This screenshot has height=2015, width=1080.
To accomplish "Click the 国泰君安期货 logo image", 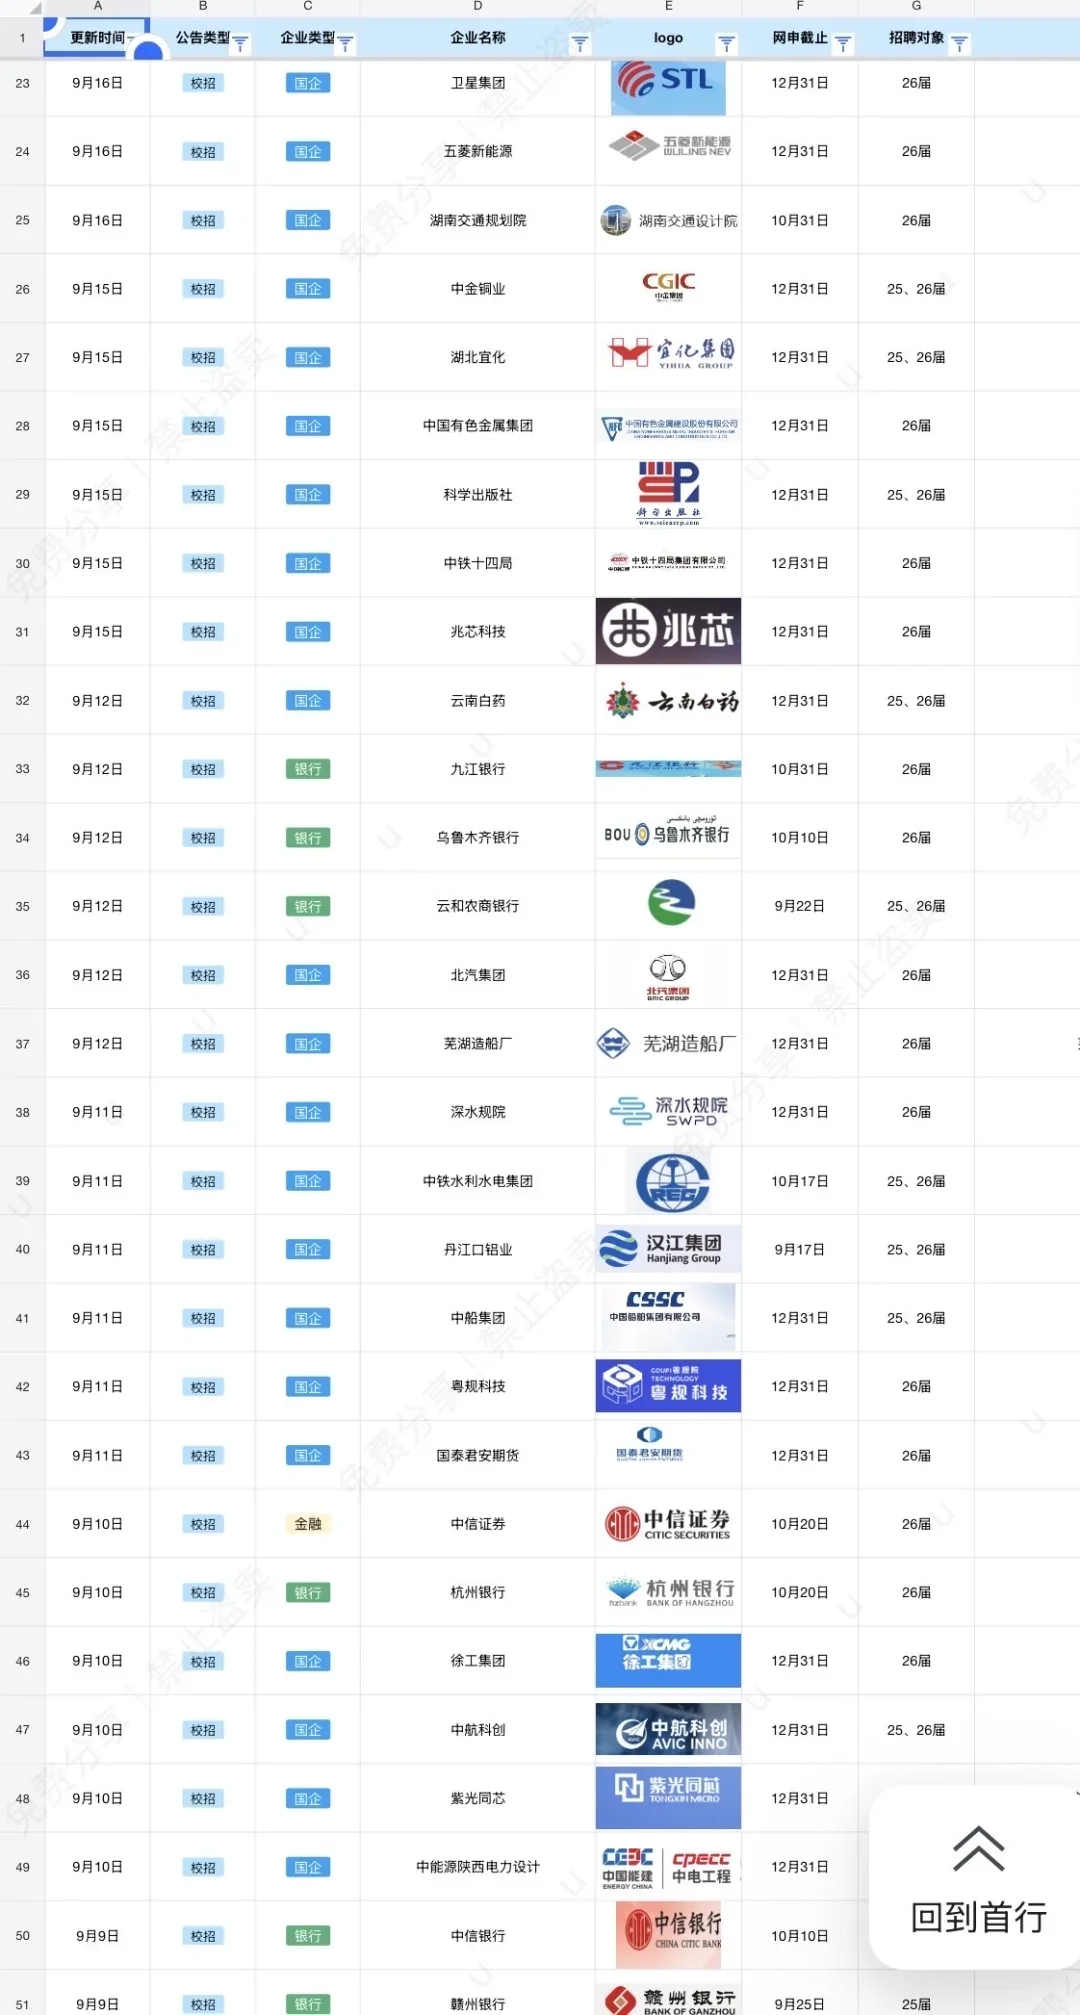I will 650,1445.
